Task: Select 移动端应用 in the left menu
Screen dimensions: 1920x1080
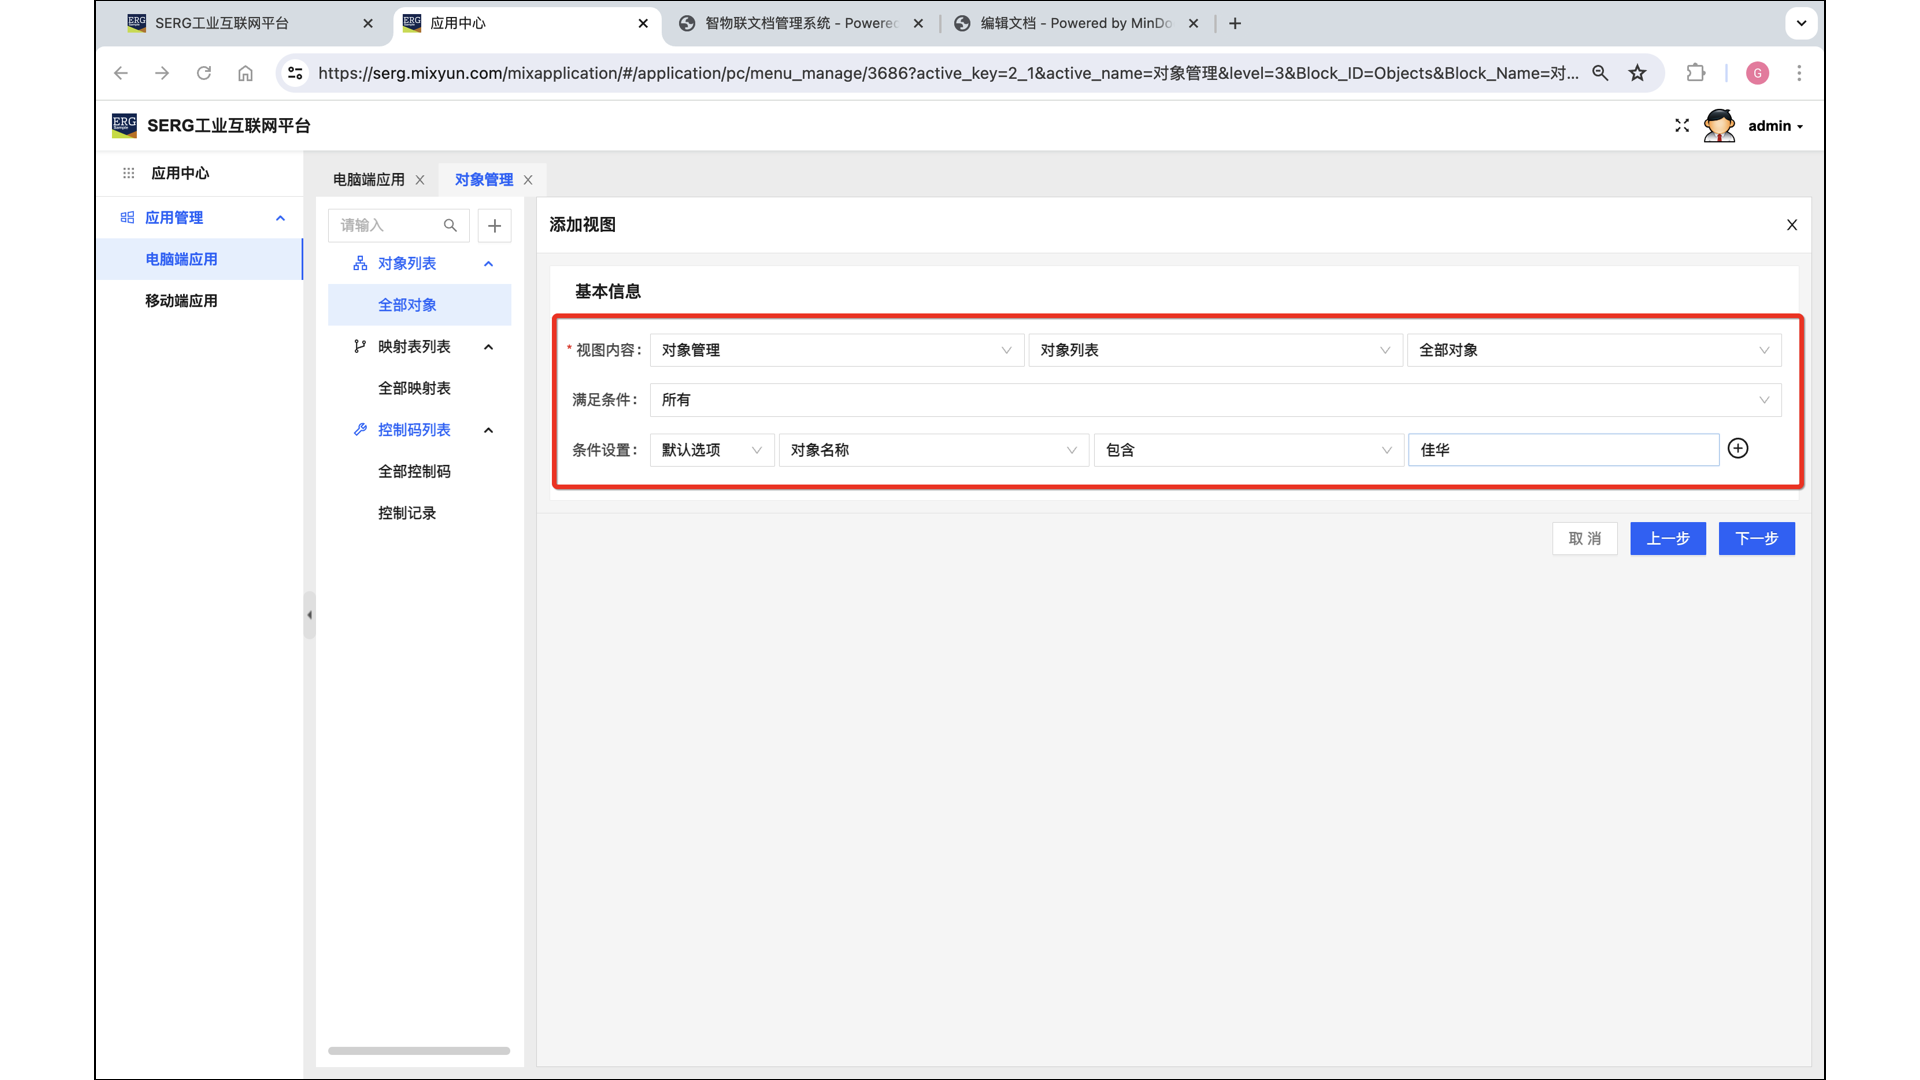Action: [181, 301]
